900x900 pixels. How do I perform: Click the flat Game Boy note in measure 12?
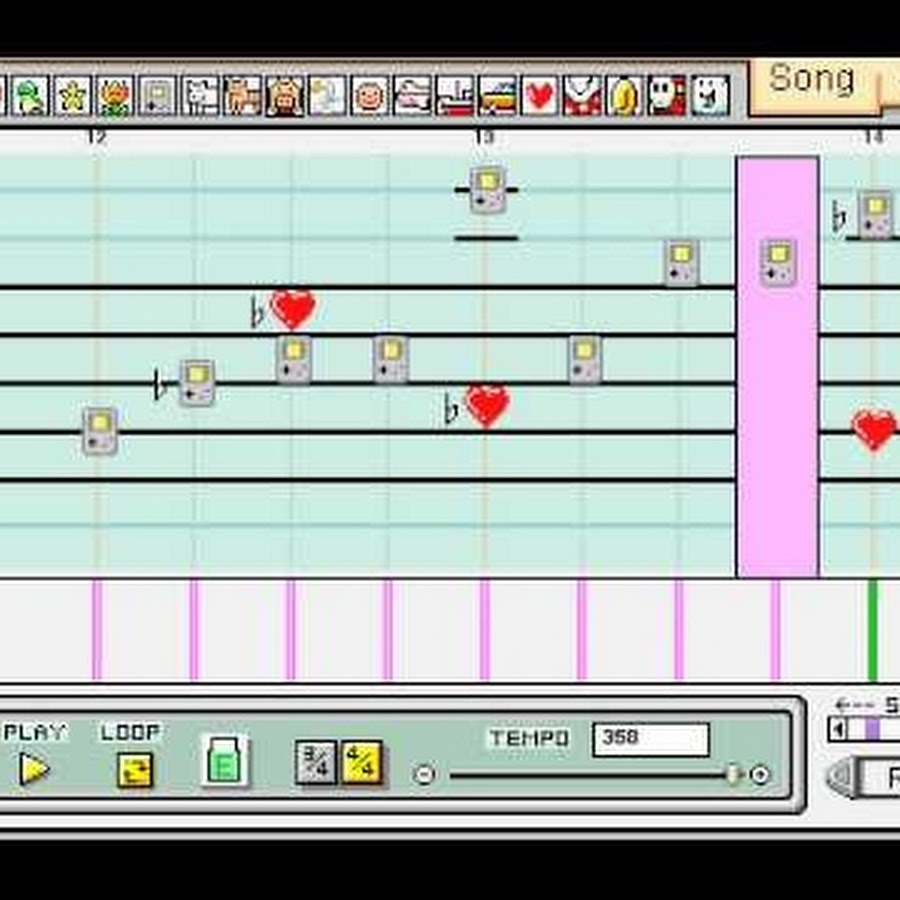tap(197, 383)
